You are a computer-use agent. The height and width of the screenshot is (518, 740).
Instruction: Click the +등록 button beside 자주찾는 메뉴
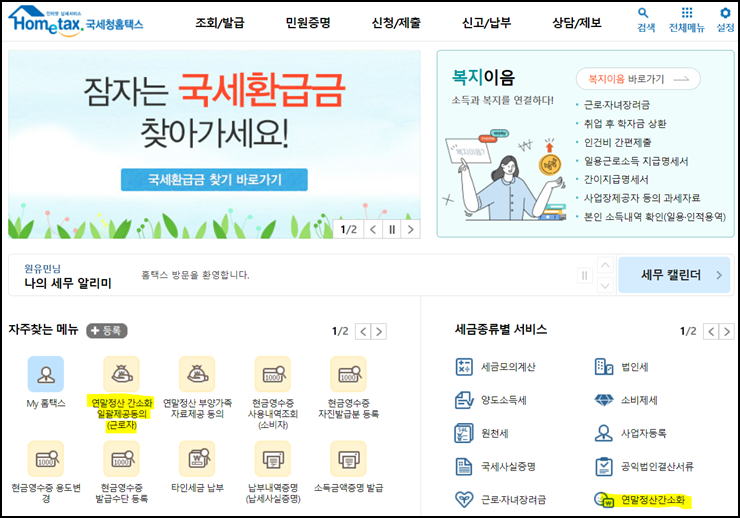[107, 331]
